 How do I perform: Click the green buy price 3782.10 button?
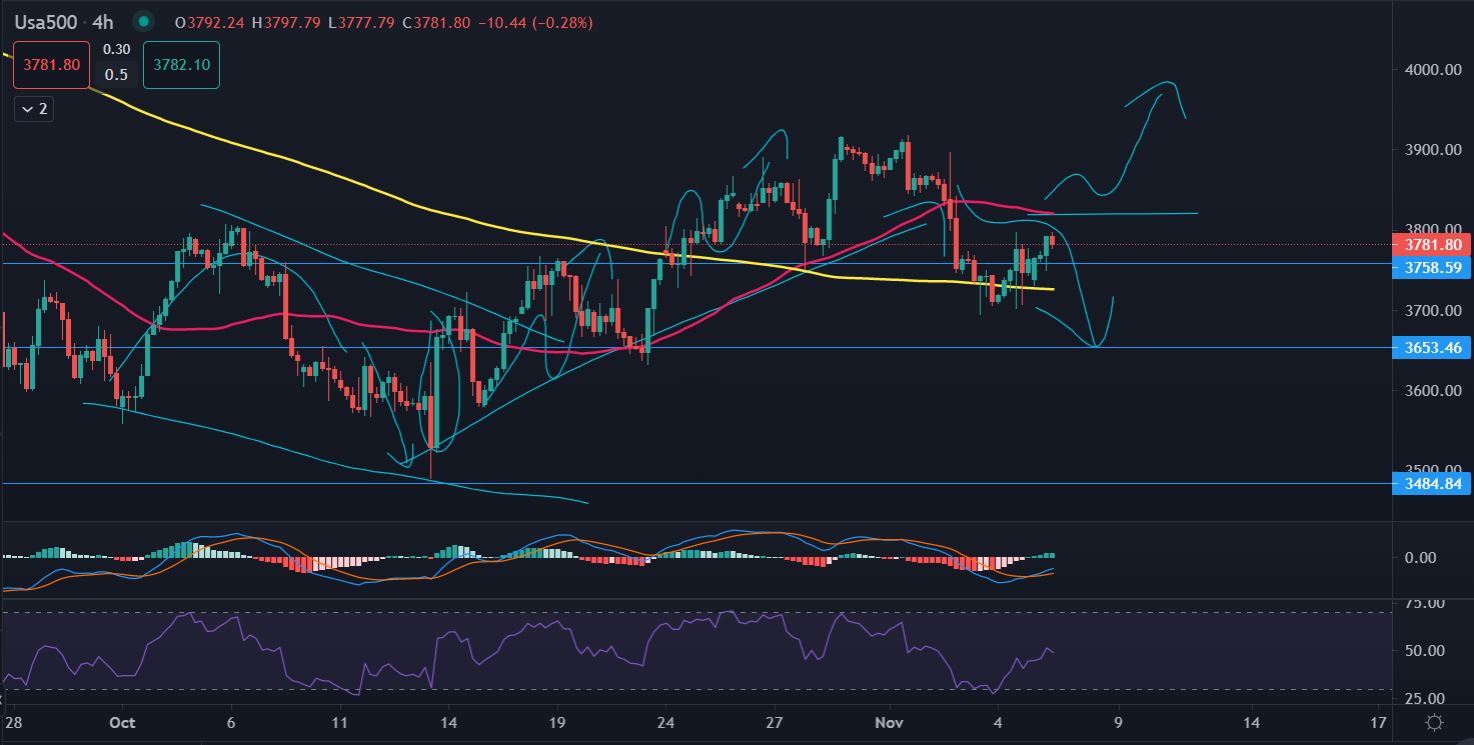(x=181, y=65)
